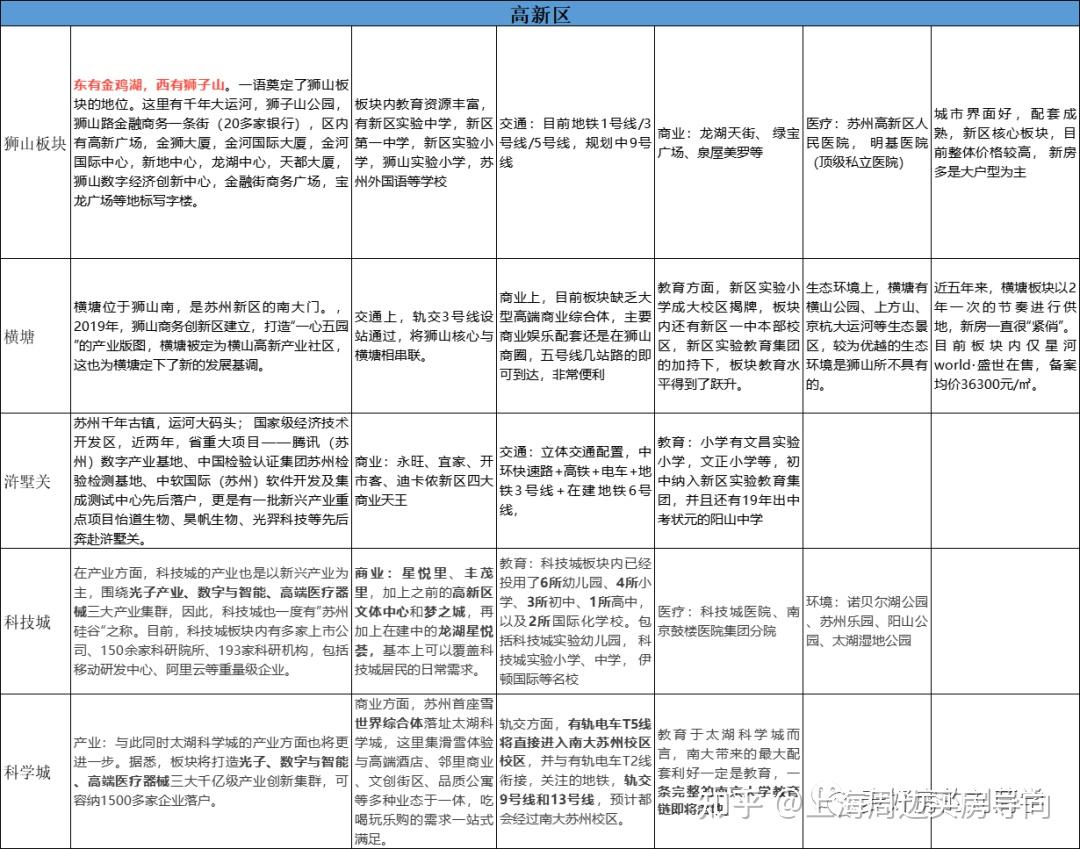Click cell 在产业方面，科技城的产业
Viewport: 1080px width, 849px height.
(x=211, y=621)
